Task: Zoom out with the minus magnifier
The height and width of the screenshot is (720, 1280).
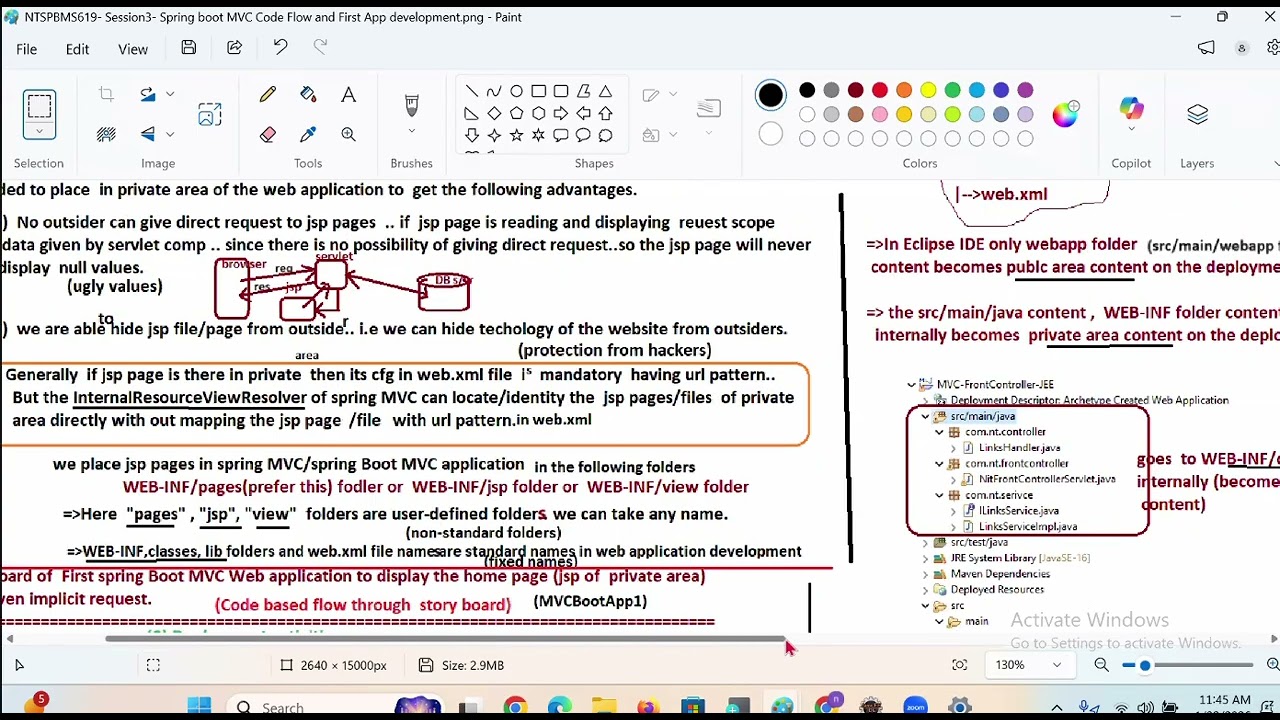Action: pyautogui.click(x=1102, y=665)
